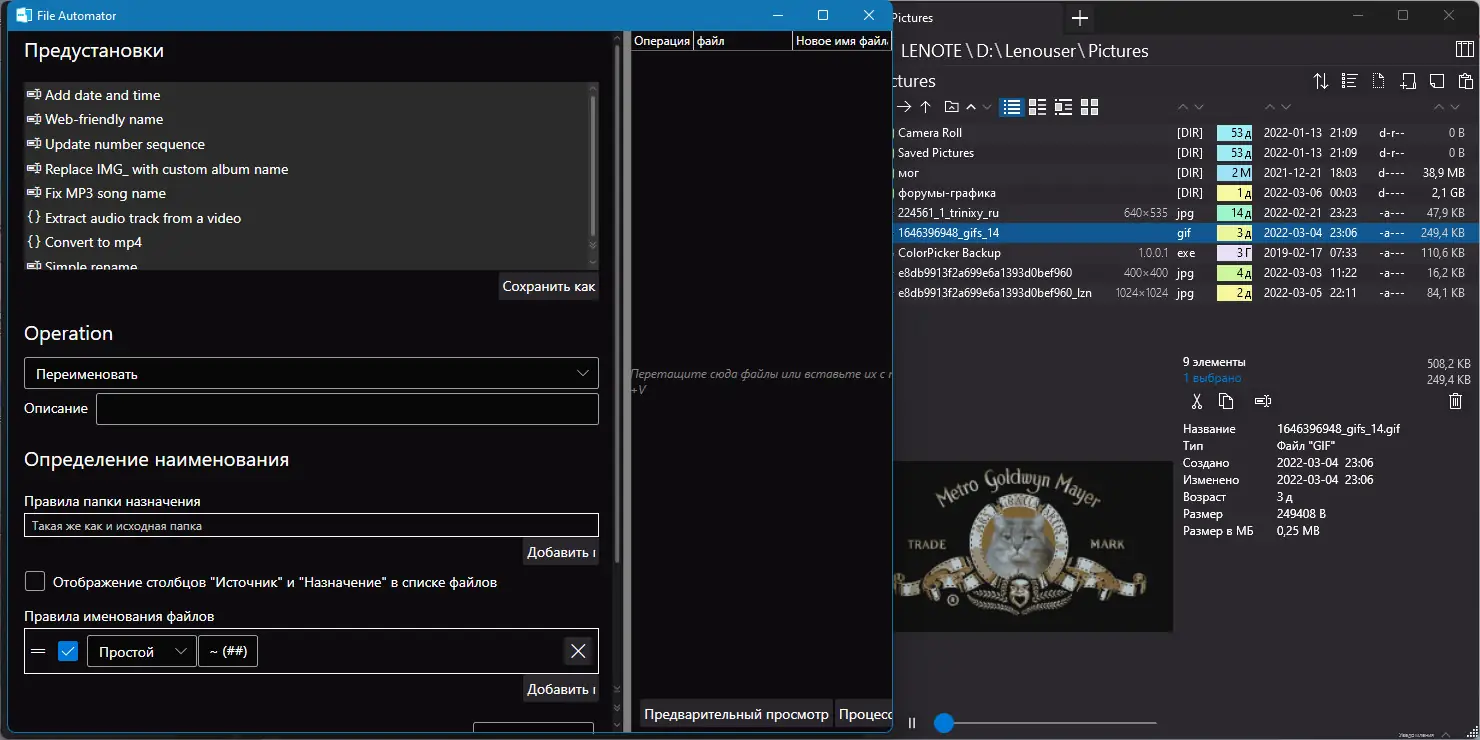Click 'Добавить' button under file naming rules
The image size is (1480, 740).
[x=560, y=689]
